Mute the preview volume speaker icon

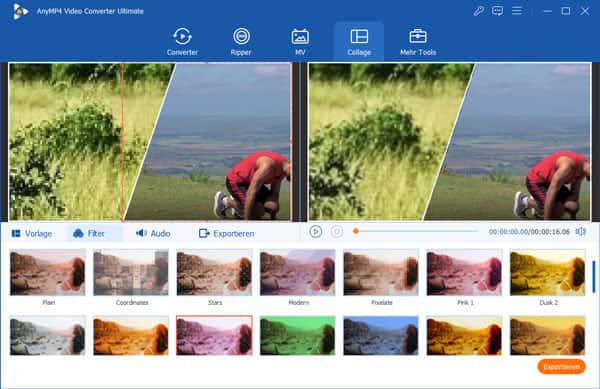tap(581, 231)
